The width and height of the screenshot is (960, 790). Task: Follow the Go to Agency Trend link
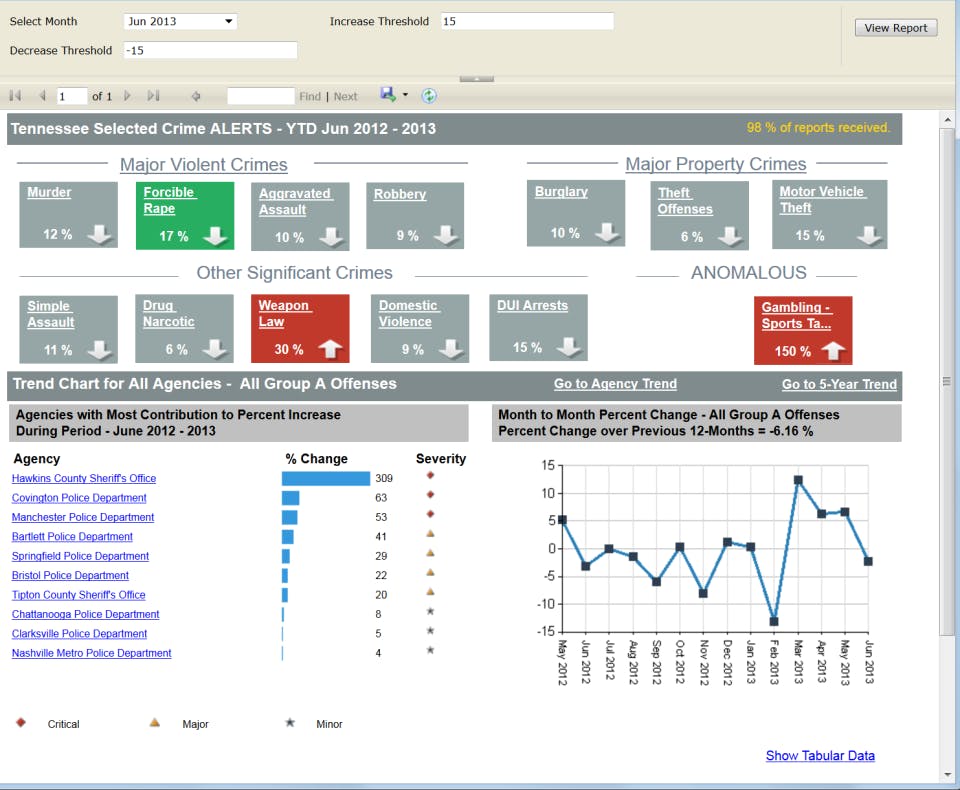[615, 384]
